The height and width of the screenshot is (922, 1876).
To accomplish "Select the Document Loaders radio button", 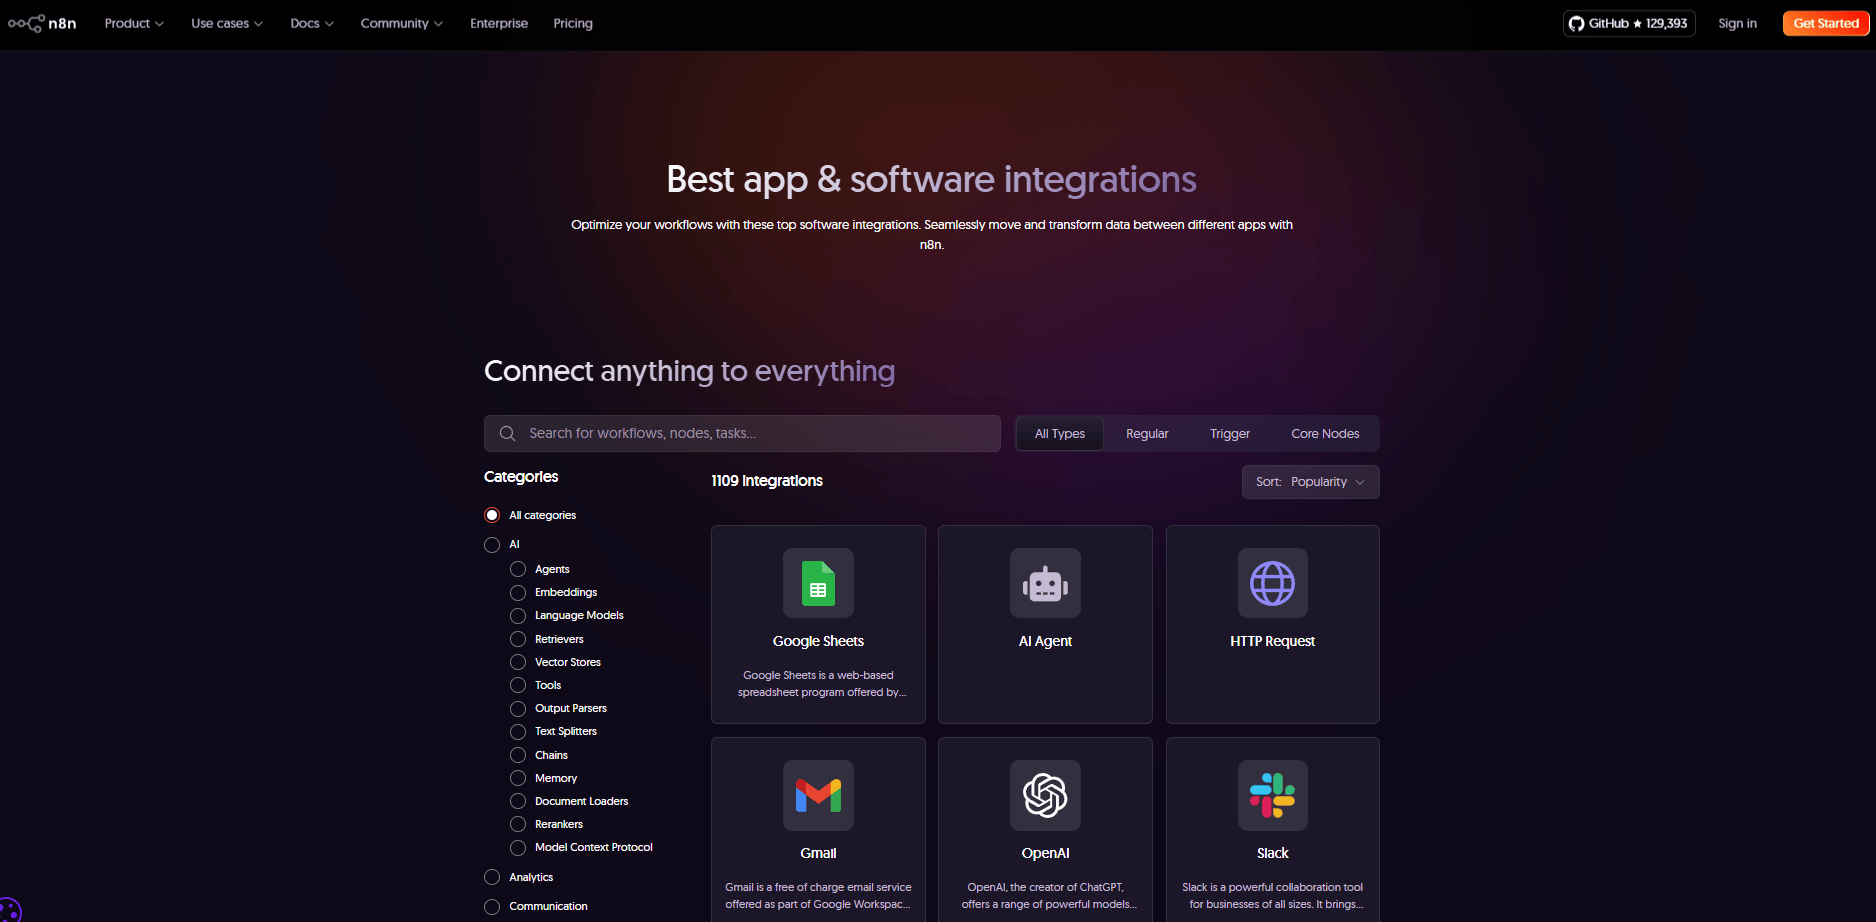I will click(x=518, y=801).
